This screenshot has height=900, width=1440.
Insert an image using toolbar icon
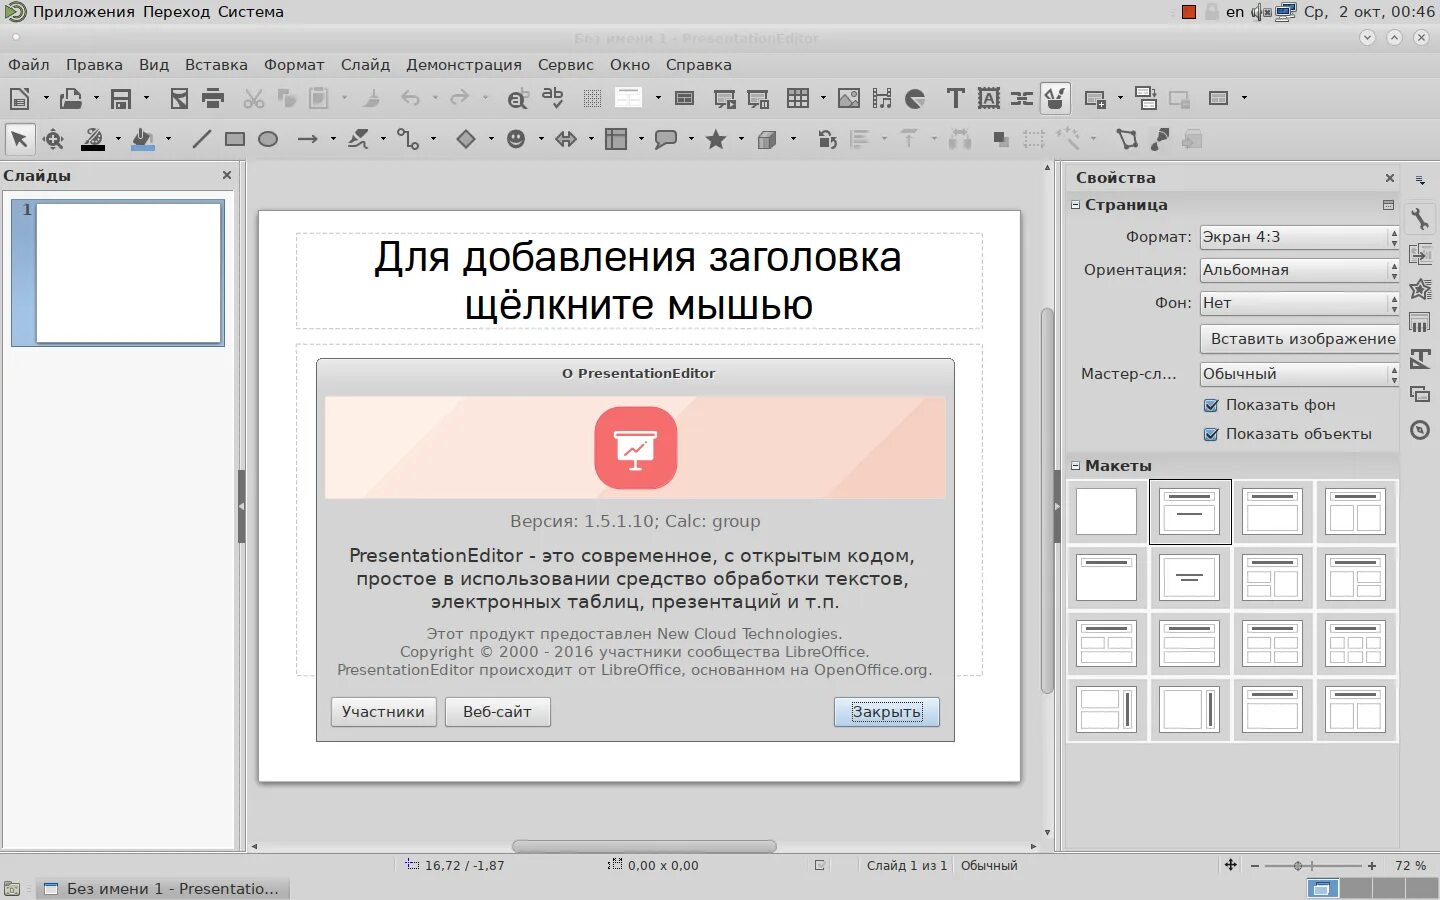point(849,98)
